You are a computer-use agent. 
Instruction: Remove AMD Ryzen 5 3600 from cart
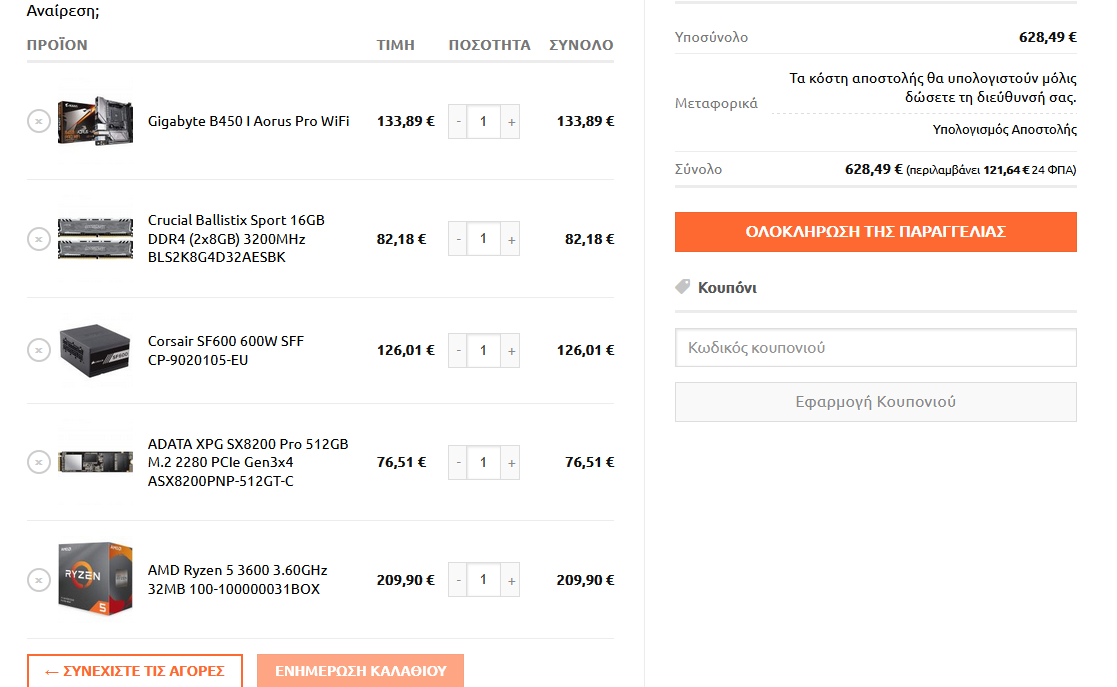point(38,580)
